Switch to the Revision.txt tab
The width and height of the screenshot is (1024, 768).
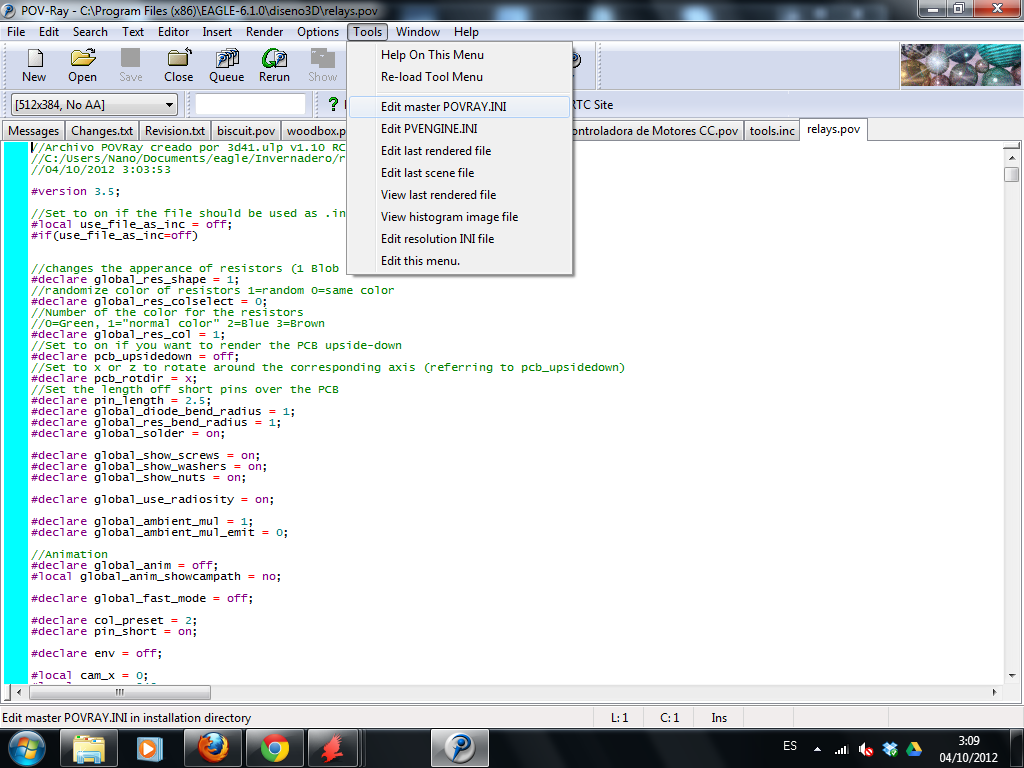click(175, 131)
